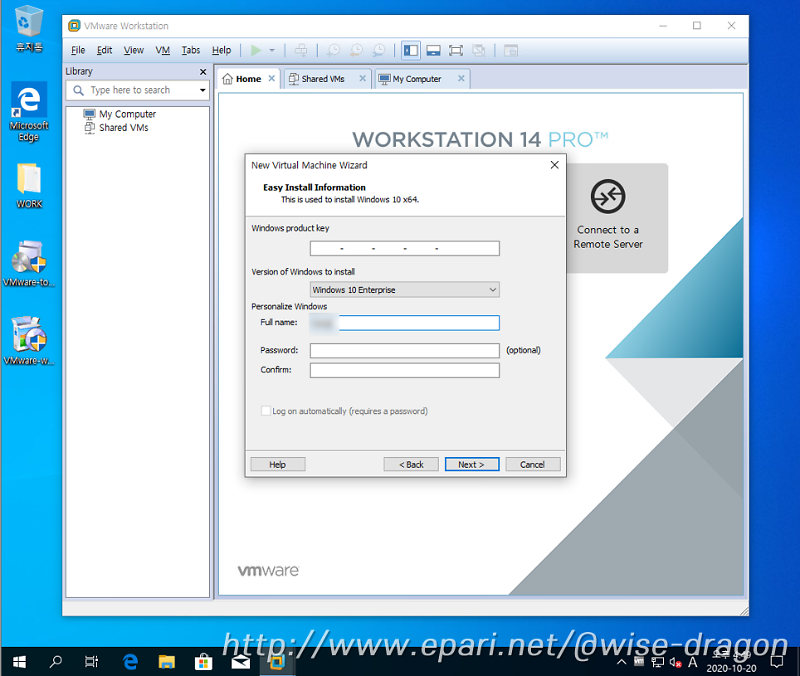Click the Revert Snapshot toolbar icon
The height and width of the screenshot is (676, 800).
coord(356,50)
